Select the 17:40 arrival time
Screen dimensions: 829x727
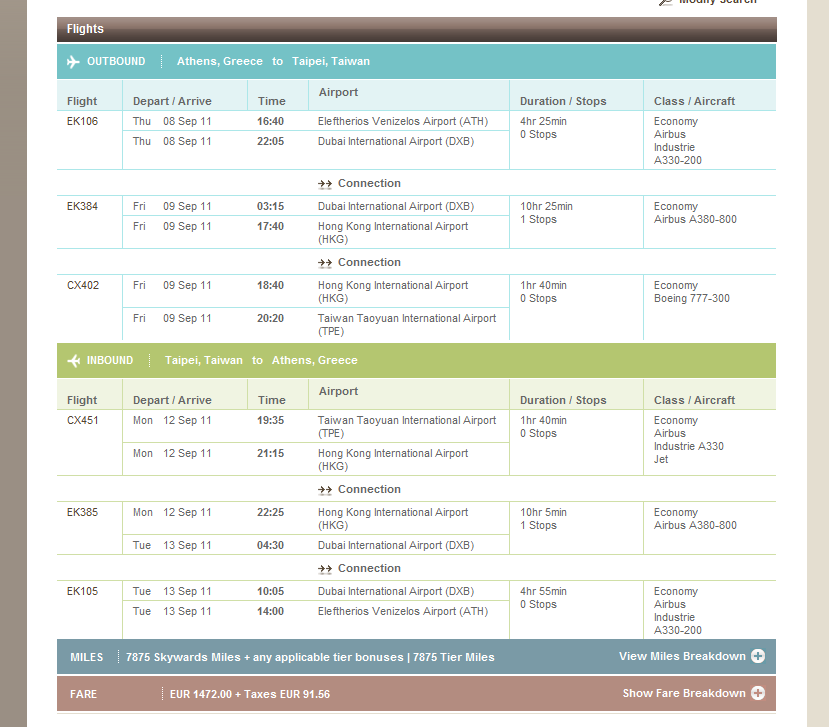pos(271,226)
